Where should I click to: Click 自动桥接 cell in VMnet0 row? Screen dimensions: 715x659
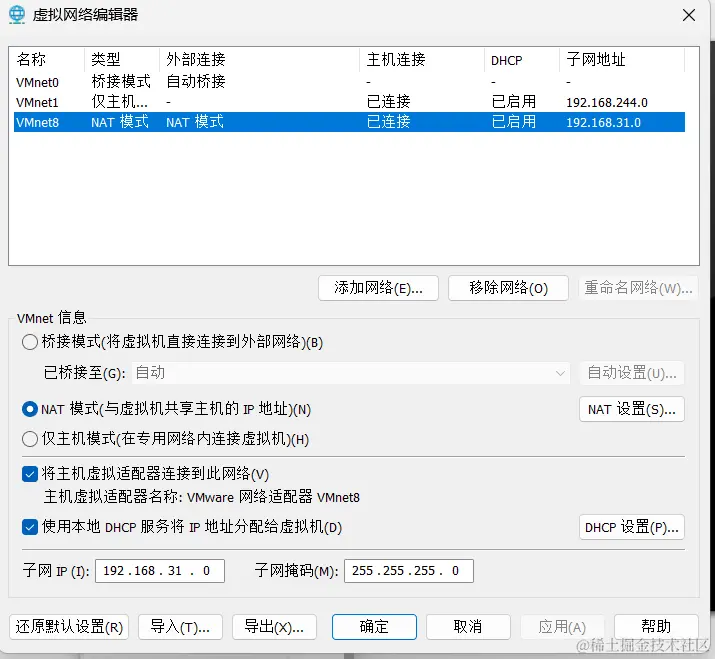tap(196, 82)
